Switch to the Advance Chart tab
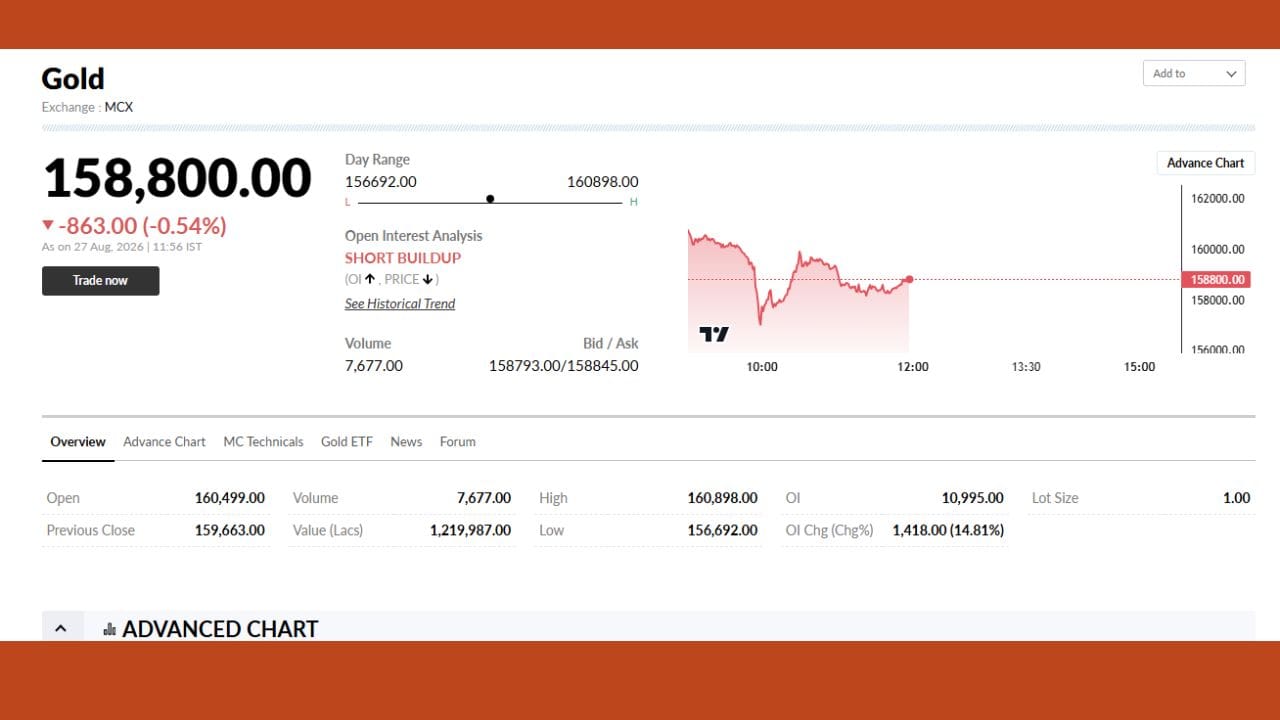This screenshot has height=720, width=1280. (164, 441)
